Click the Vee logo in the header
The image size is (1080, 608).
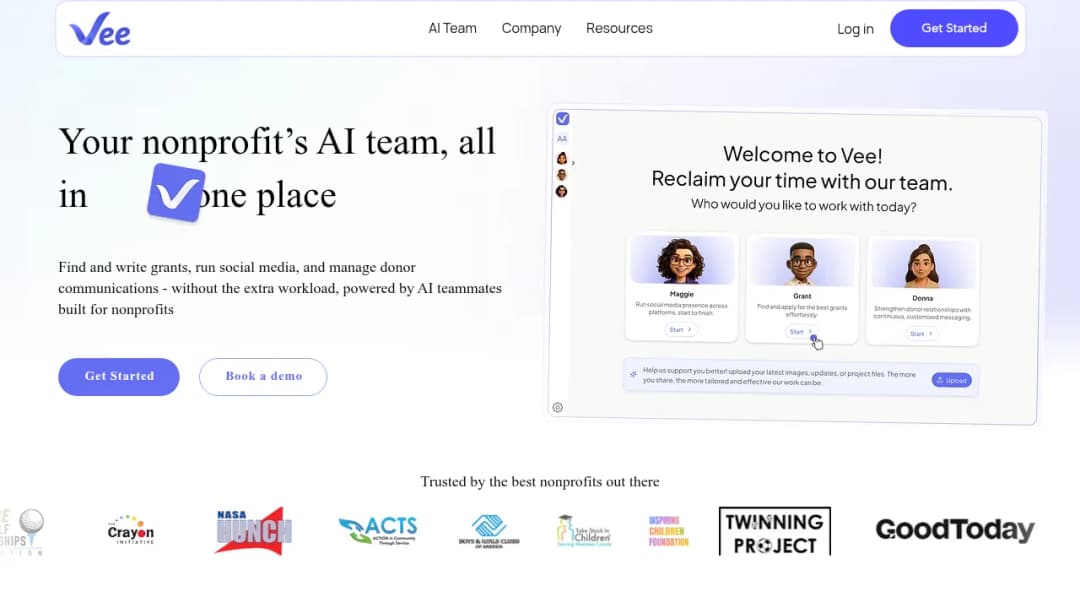(x=100, y=30)
